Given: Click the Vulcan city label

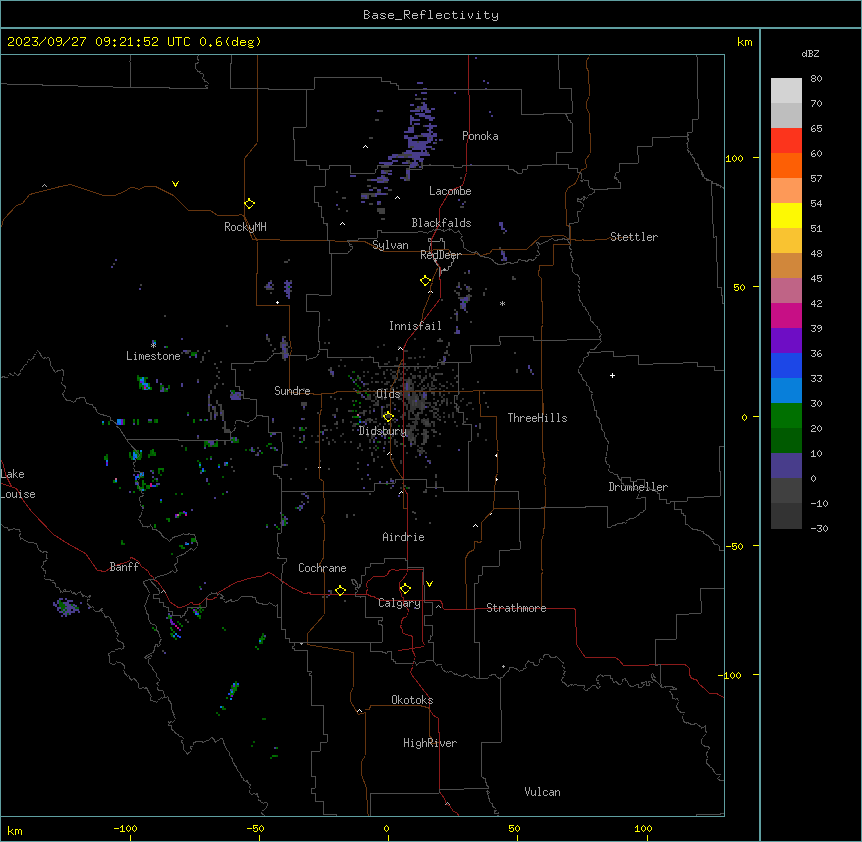Looking at the screenshot, I should tap(542, 792).
